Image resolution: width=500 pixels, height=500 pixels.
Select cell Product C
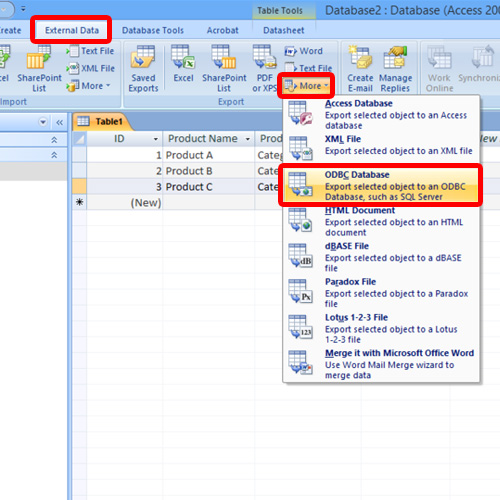tap(208, 187)
